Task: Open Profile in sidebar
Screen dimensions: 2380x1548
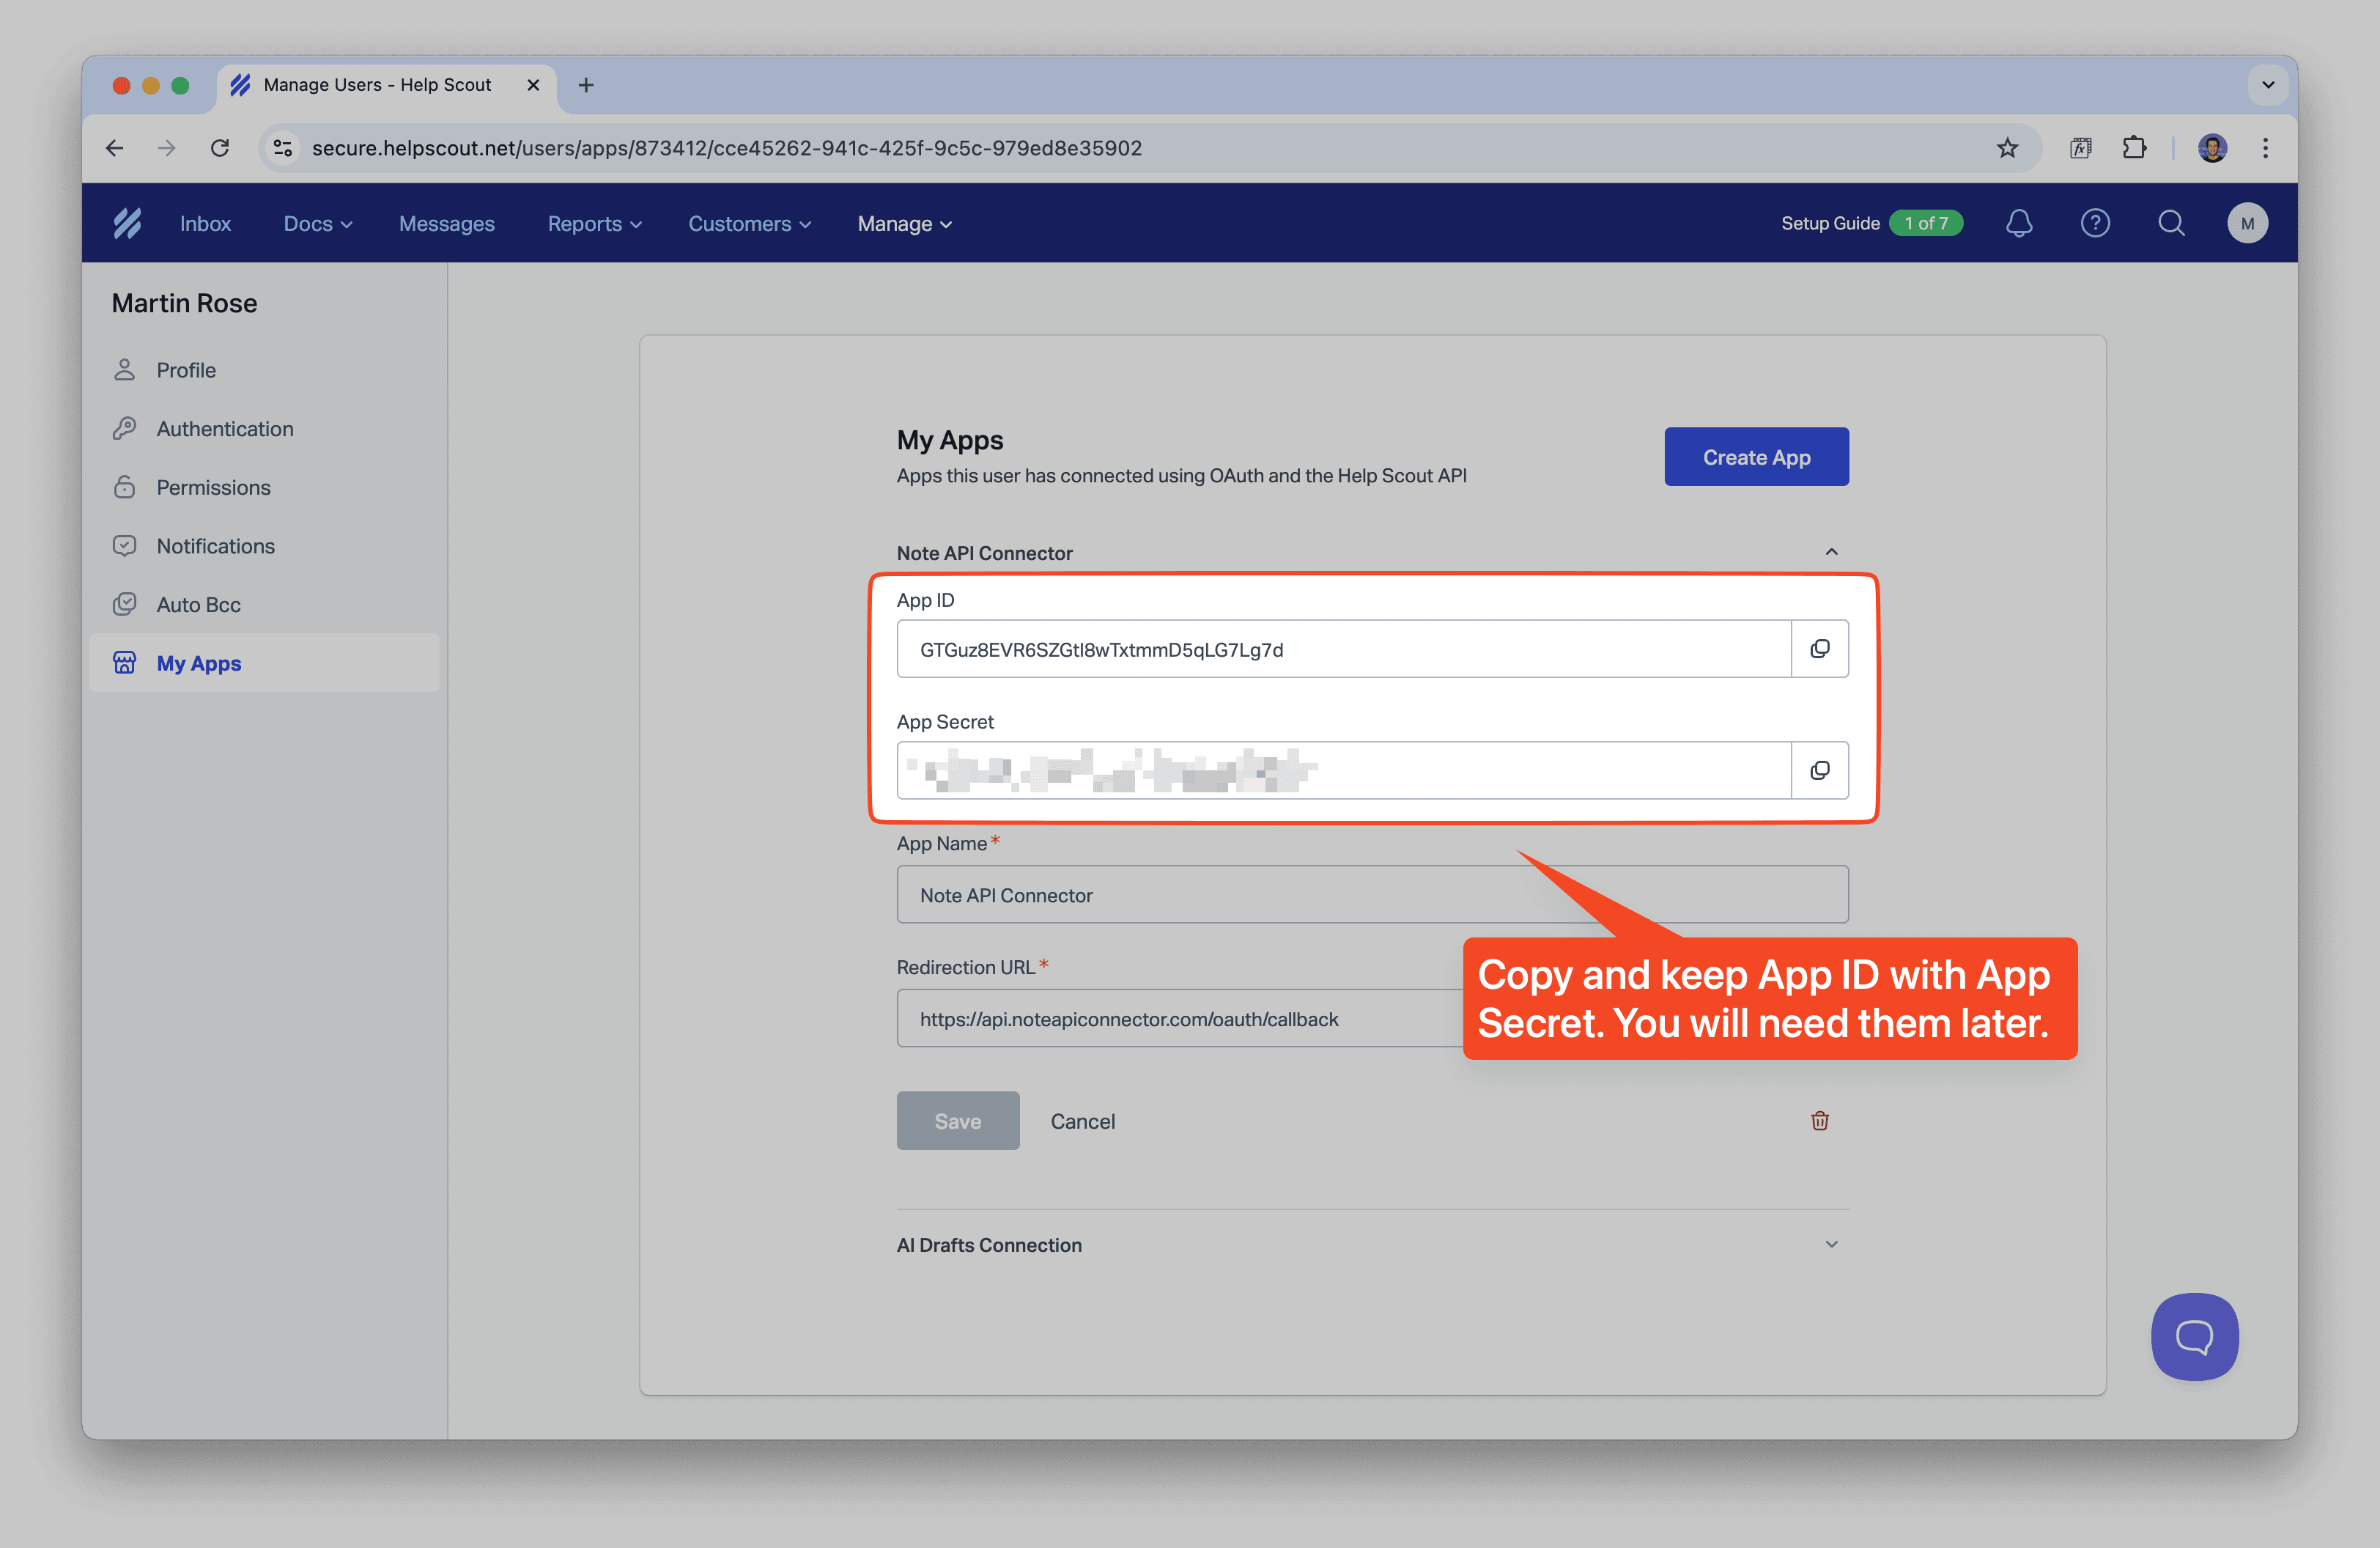Action: click(264, 370)
